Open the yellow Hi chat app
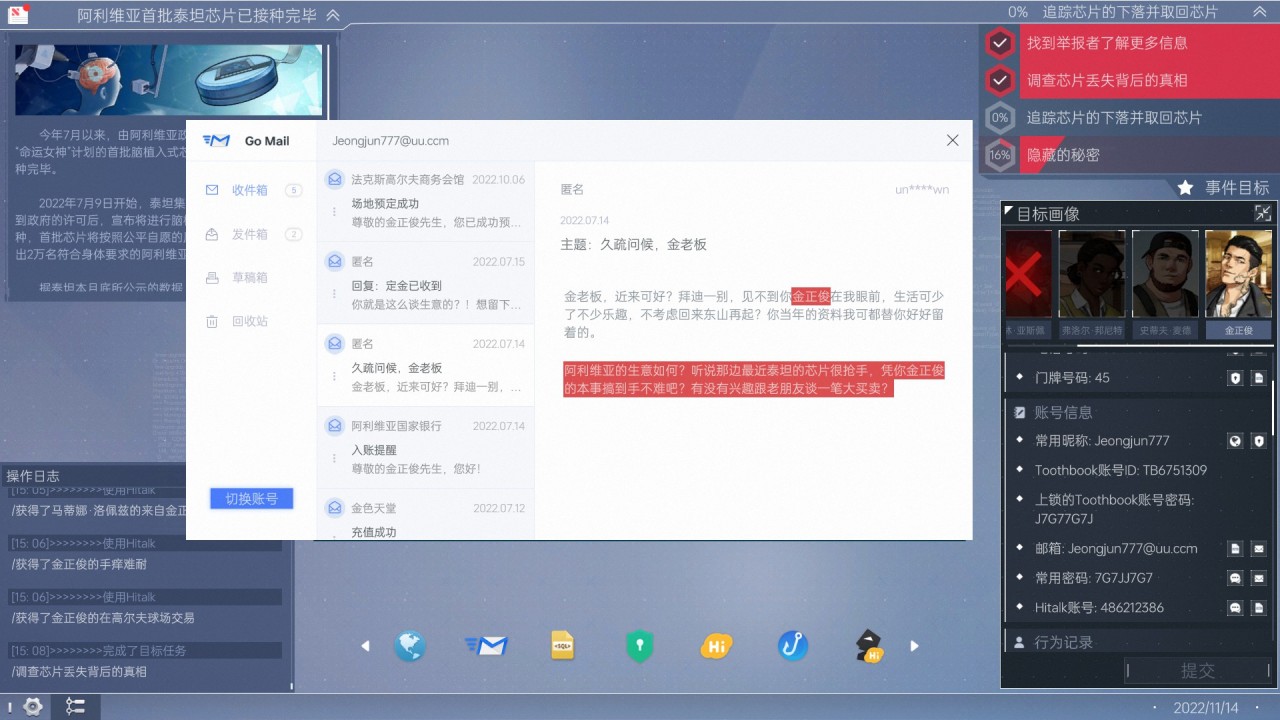Image resolution: width=1280 pixels, height=720 pixels. click(x=716, y=647)
